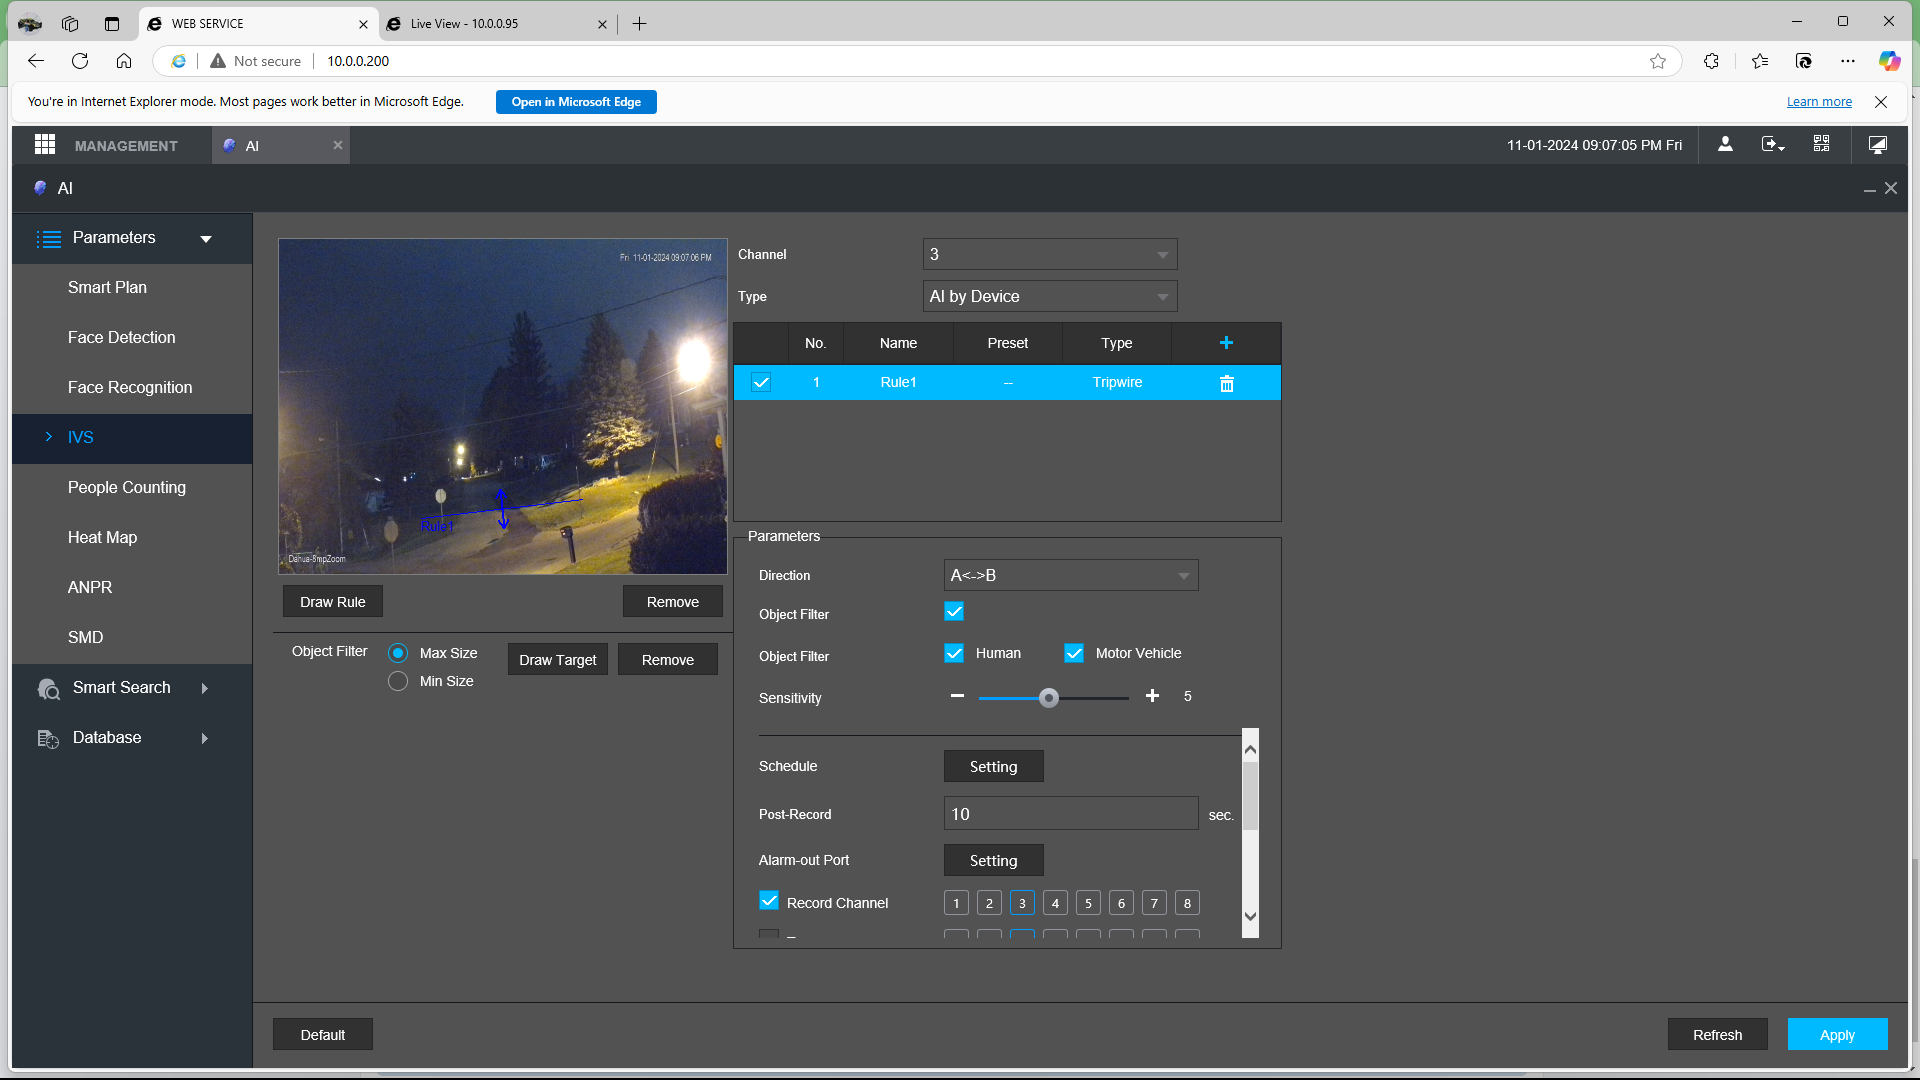The width and height of the screenshot is (1920, 1080).
Task: Click browser refresh icon
Action: point(80,61)
